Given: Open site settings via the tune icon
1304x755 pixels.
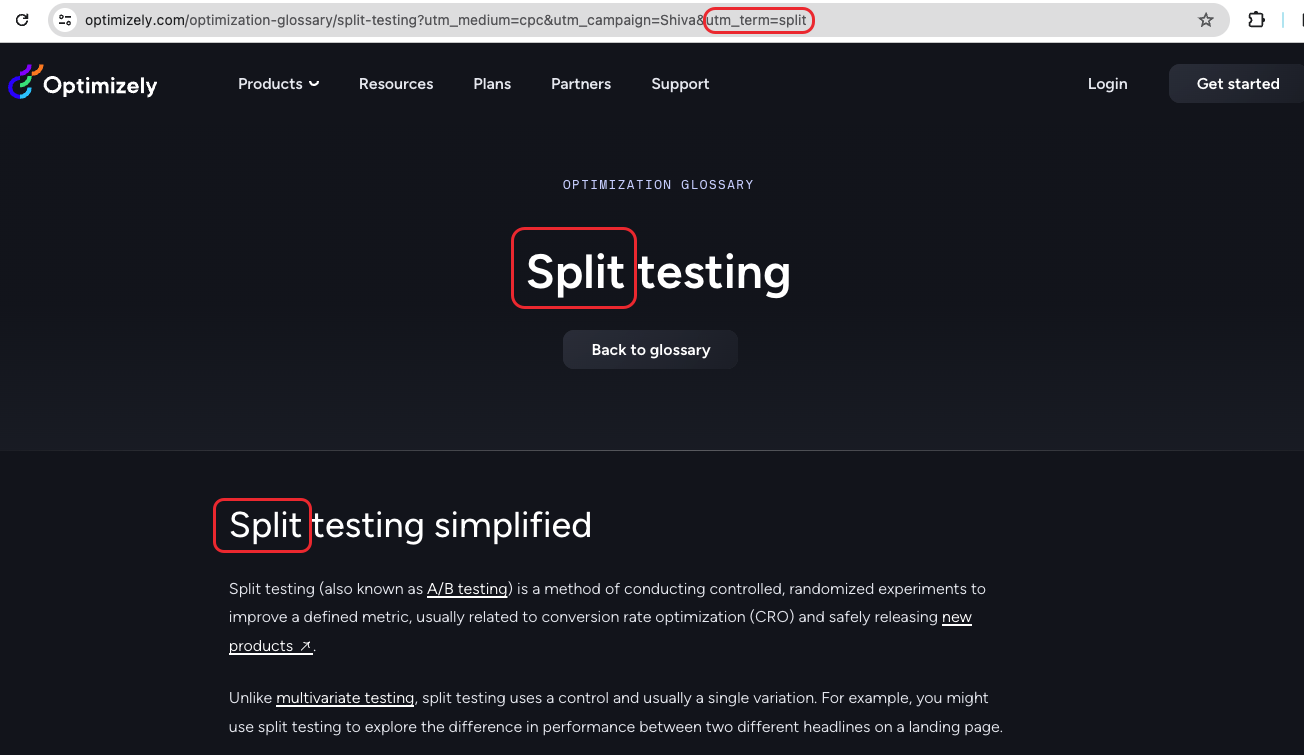Looking at the screenshot, I should coord(64,19).
